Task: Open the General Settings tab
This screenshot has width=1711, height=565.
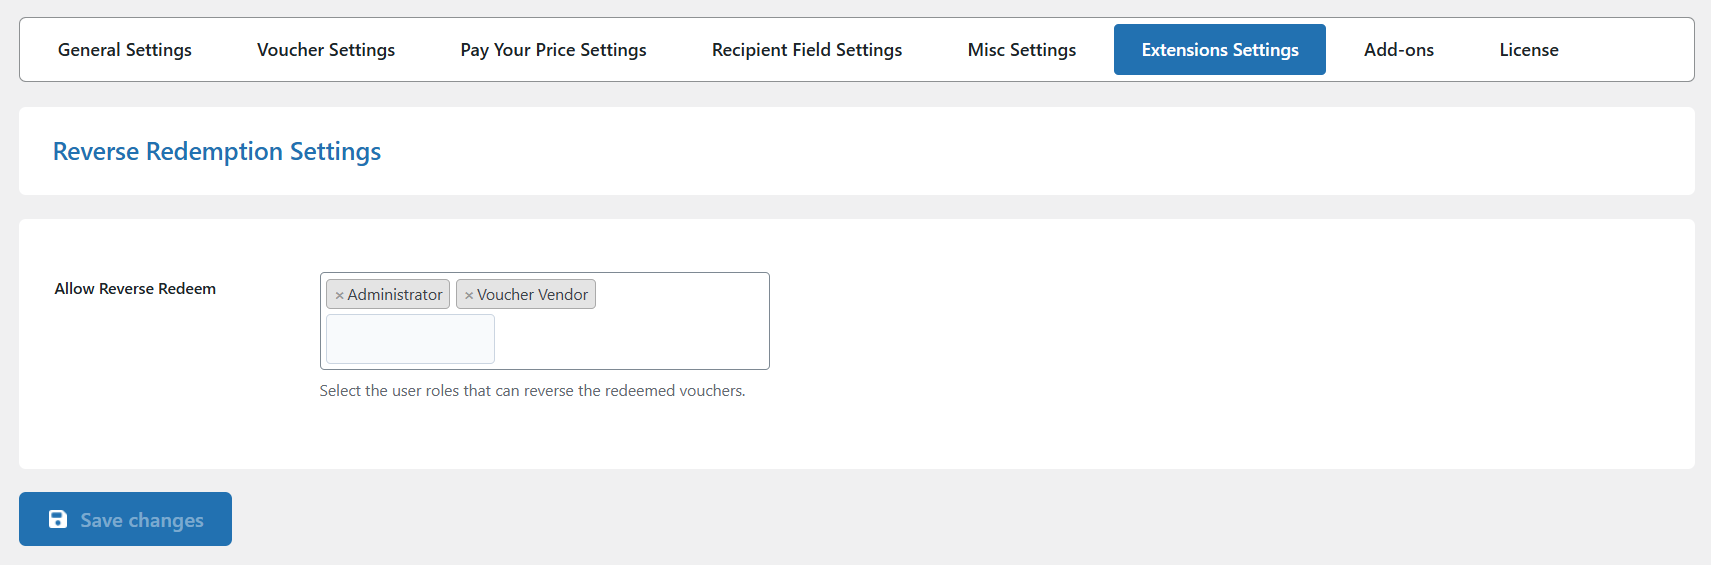Action: [125, 50]
